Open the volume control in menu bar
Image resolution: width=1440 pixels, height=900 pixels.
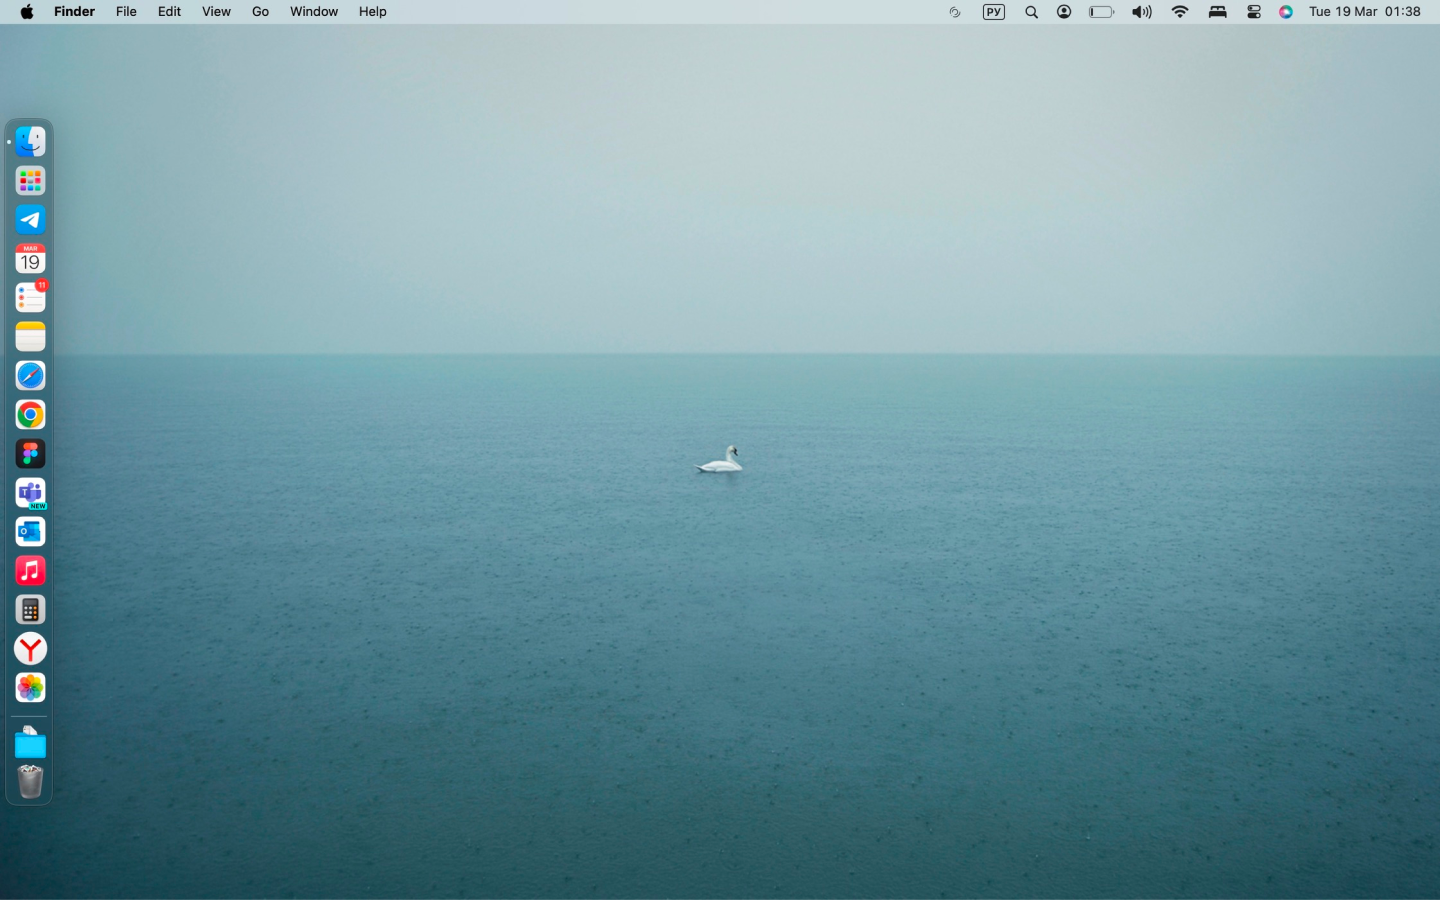tap(1141, 12)
